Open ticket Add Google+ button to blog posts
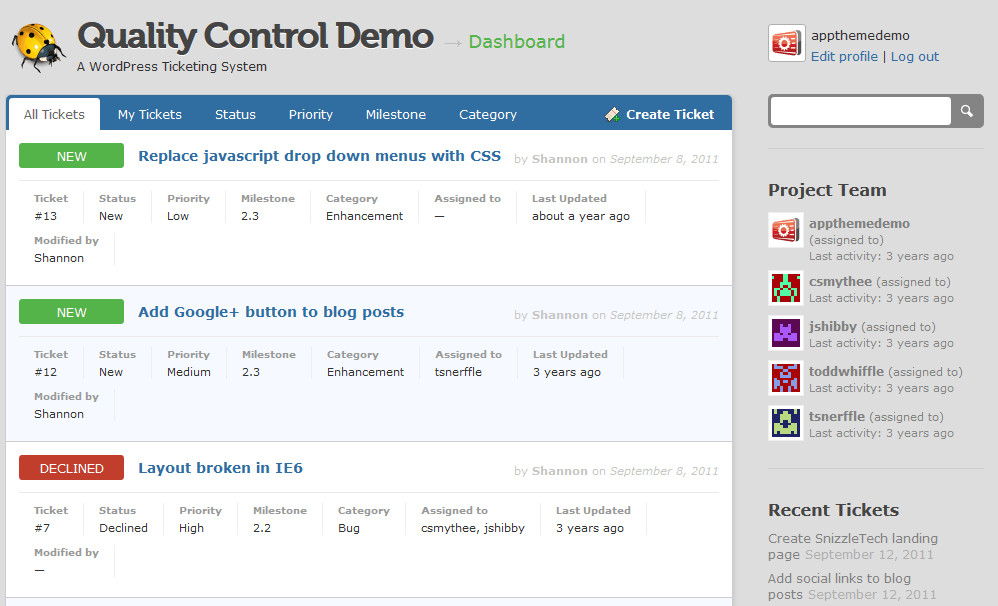Screen dimensions: 998x606 point(271,312)
